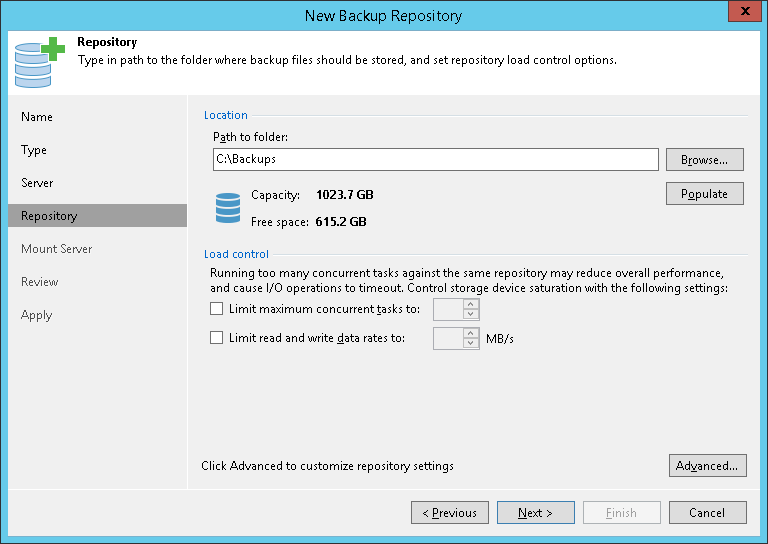Select the Repository wizard step

(x=49, y=216)
